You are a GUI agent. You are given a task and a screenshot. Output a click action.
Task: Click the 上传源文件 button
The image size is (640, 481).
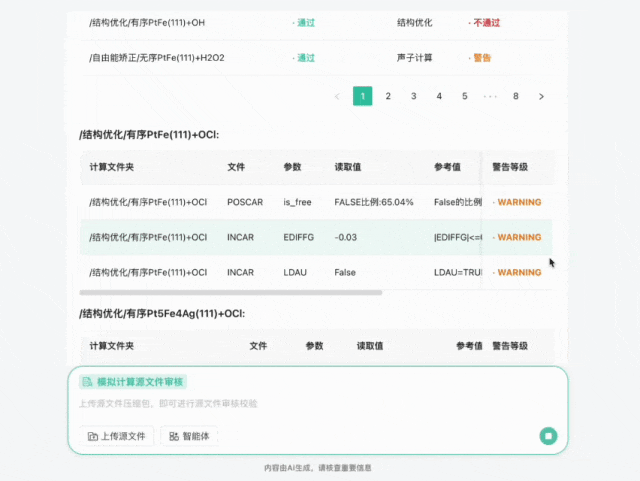pos(116,437)
